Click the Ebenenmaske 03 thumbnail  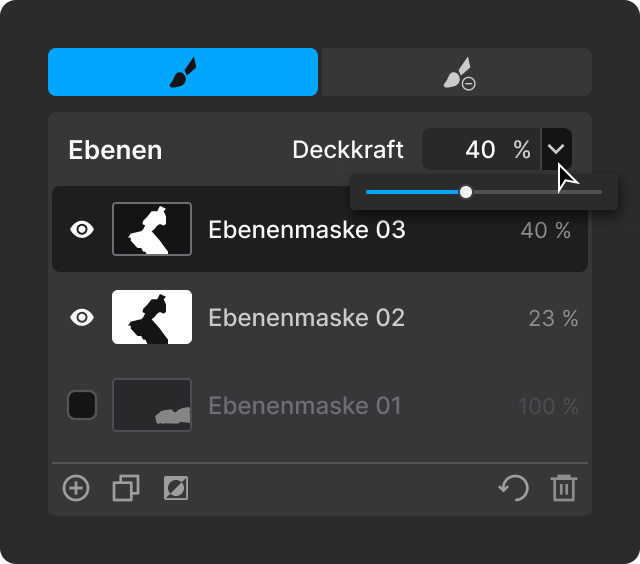(152, 229)
